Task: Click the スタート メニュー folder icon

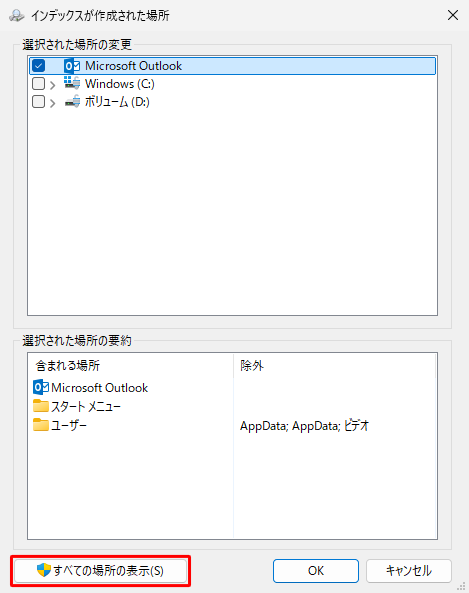Action: pos(41,406)
